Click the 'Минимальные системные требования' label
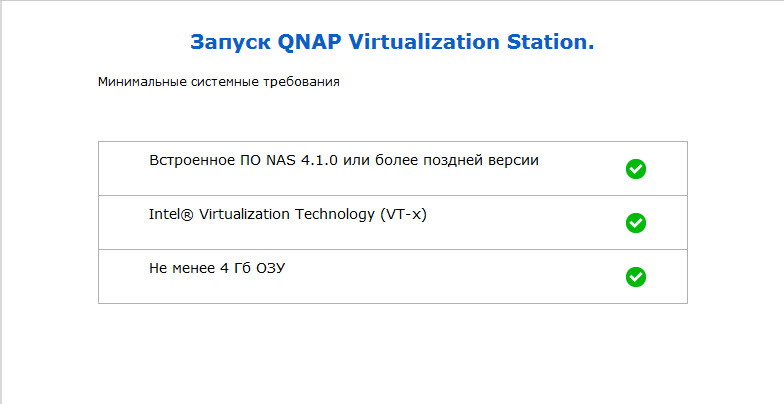The width and height of the screenshot is (784, 404). [x=218, y=82]
